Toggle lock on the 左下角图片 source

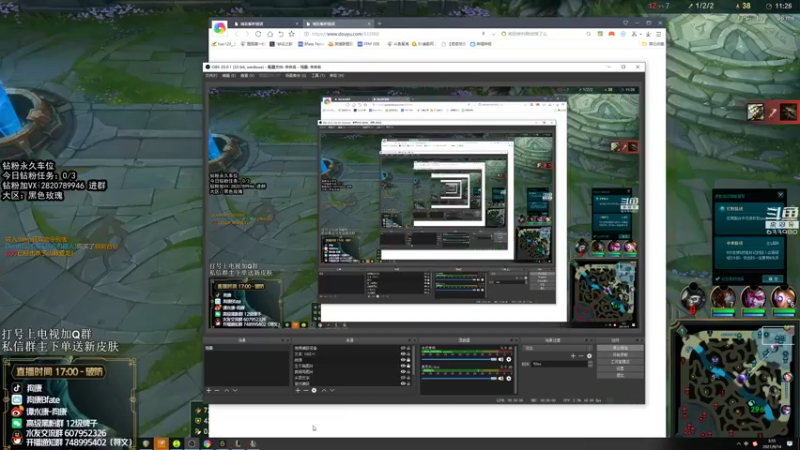[409, 366]
